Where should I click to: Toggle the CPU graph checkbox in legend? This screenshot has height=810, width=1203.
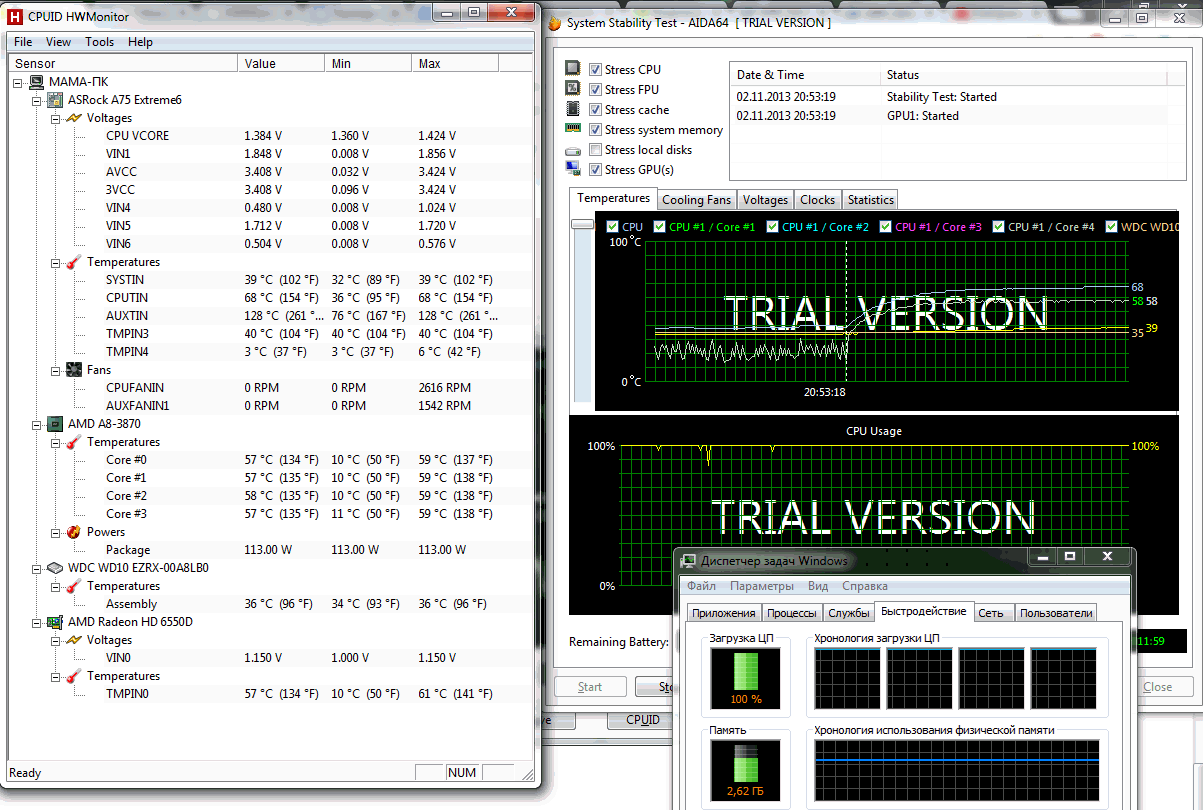tap(610, 227)
